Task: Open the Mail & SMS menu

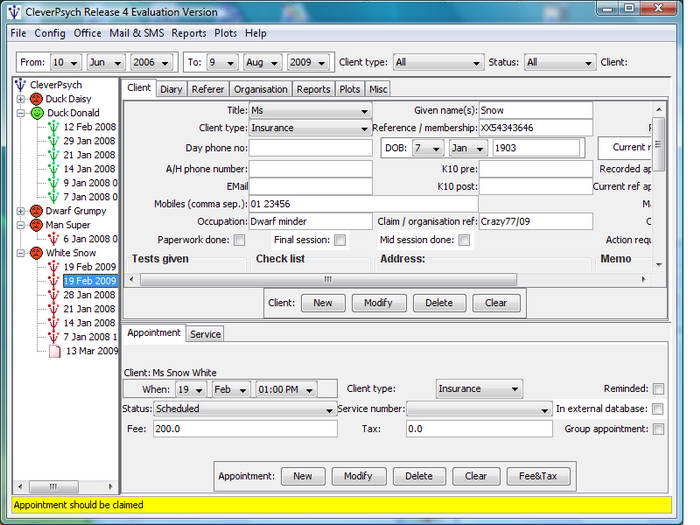Action: tap(137, 33)
